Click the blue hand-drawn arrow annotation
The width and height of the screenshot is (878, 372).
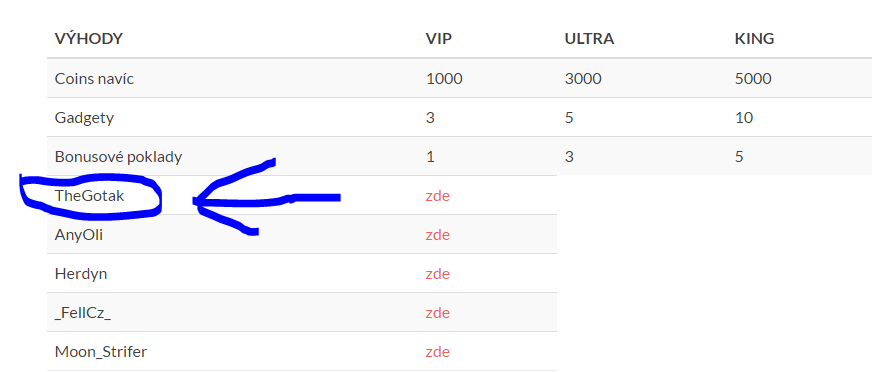[267, 197]
